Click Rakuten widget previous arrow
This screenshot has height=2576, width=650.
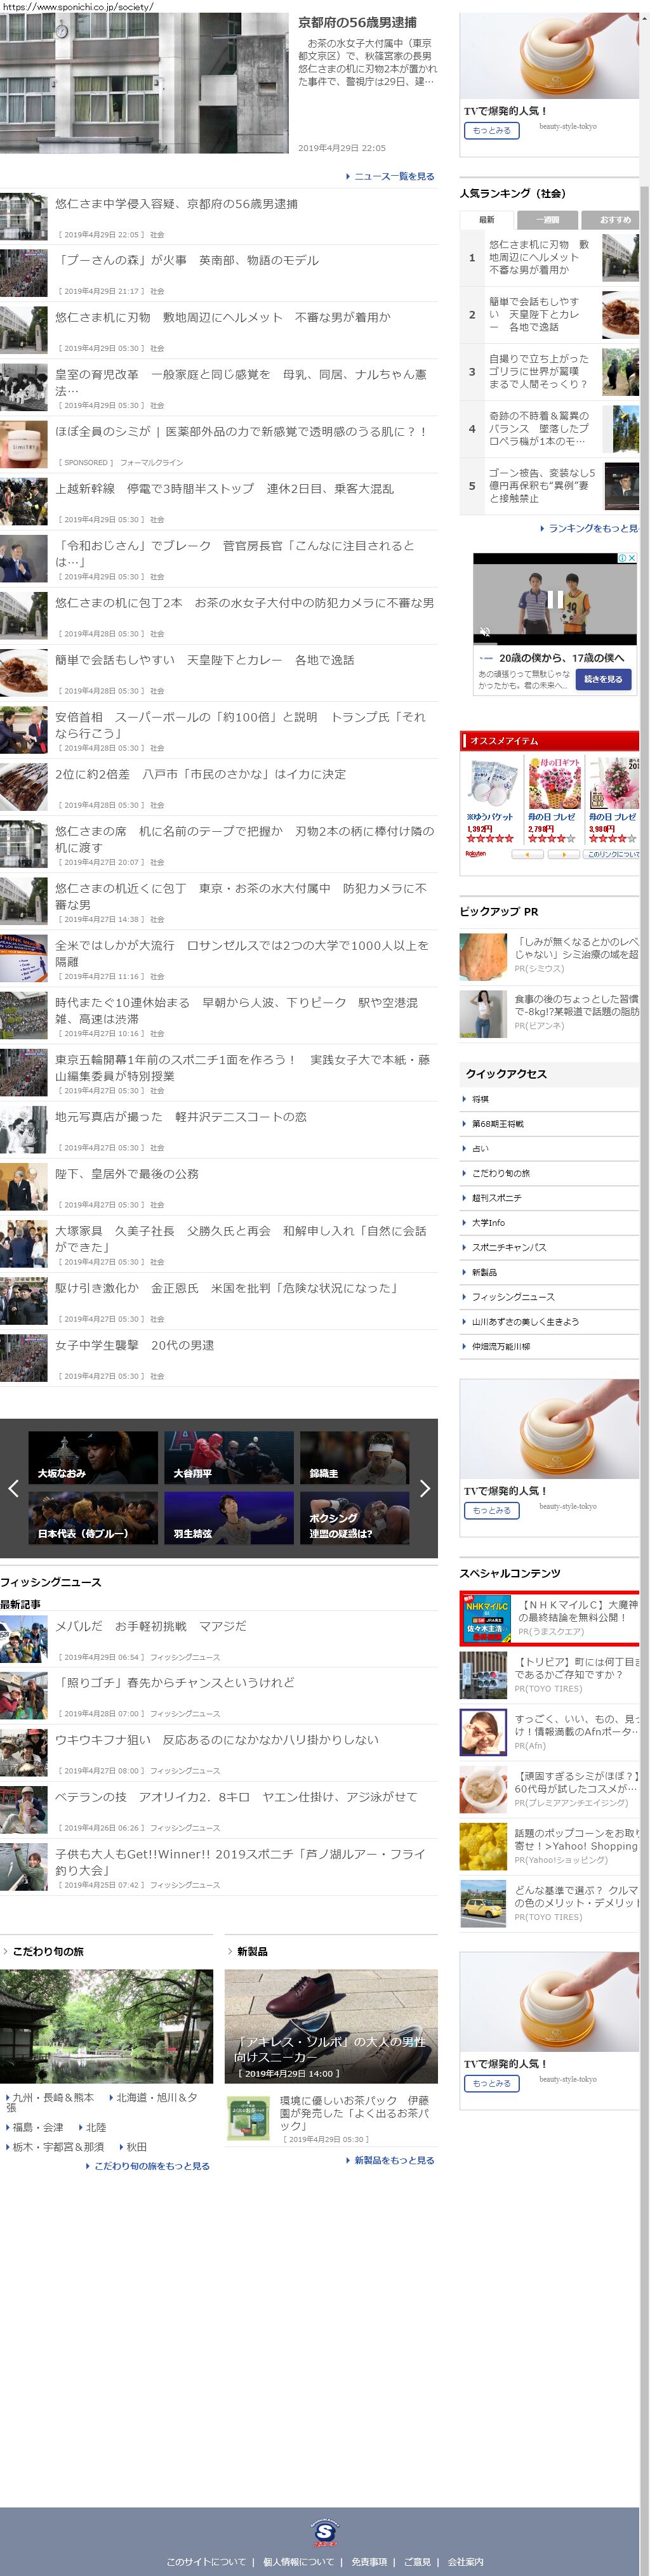click(x=527, y=854)
